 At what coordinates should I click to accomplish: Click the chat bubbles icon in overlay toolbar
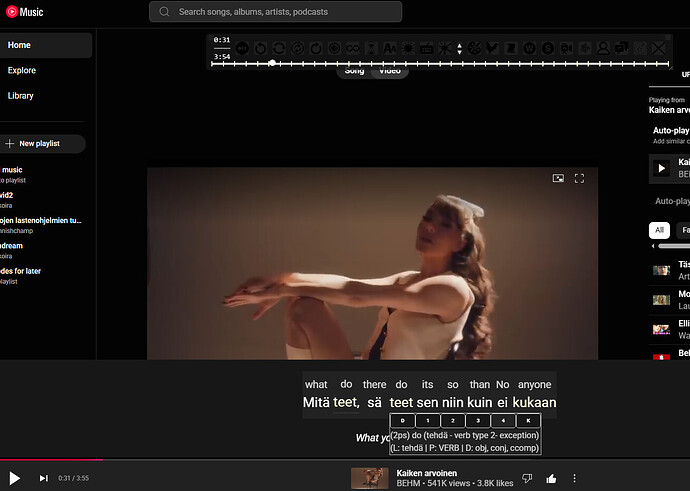622,48
